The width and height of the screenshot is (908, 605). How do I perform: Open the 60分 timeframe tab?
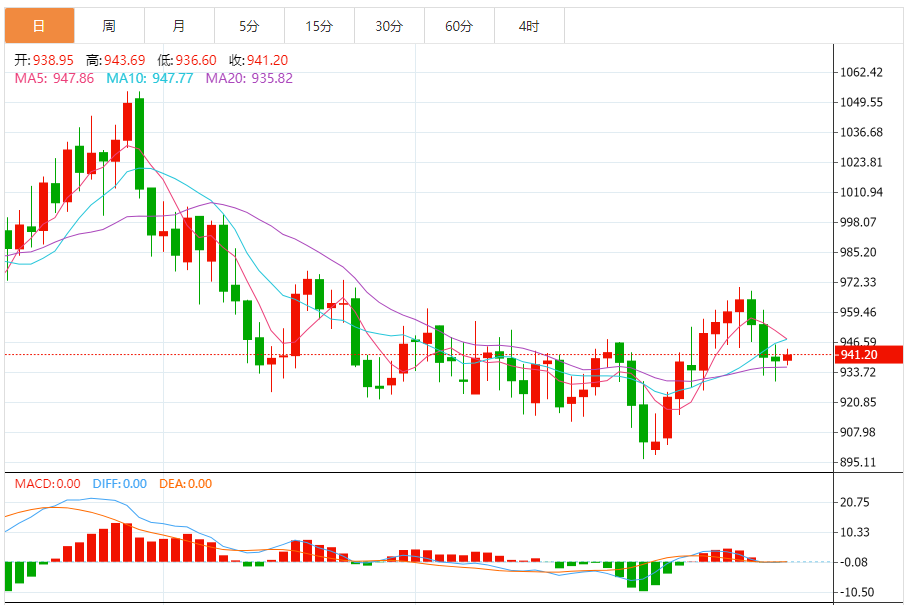(459, 26)
